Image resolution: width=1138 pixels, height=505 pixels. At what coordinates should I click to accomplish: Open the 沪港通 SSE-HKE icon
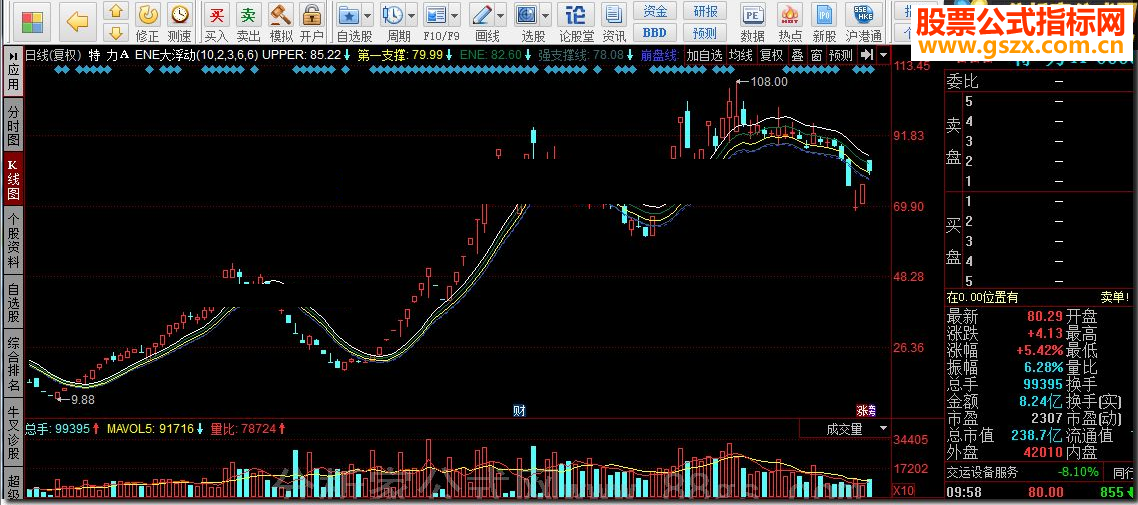click(x=864, y=22)
